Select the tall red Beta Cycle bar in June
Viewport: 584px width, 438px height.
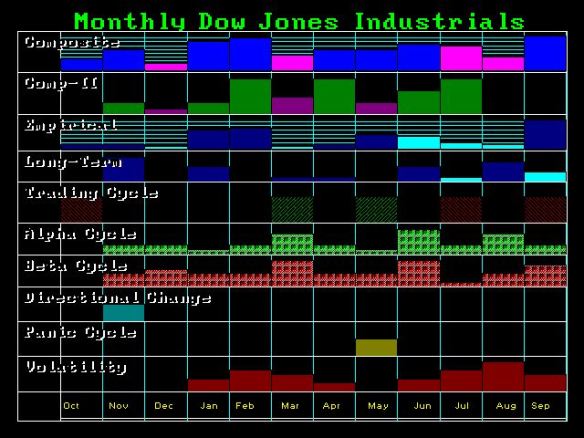[419, 274]
